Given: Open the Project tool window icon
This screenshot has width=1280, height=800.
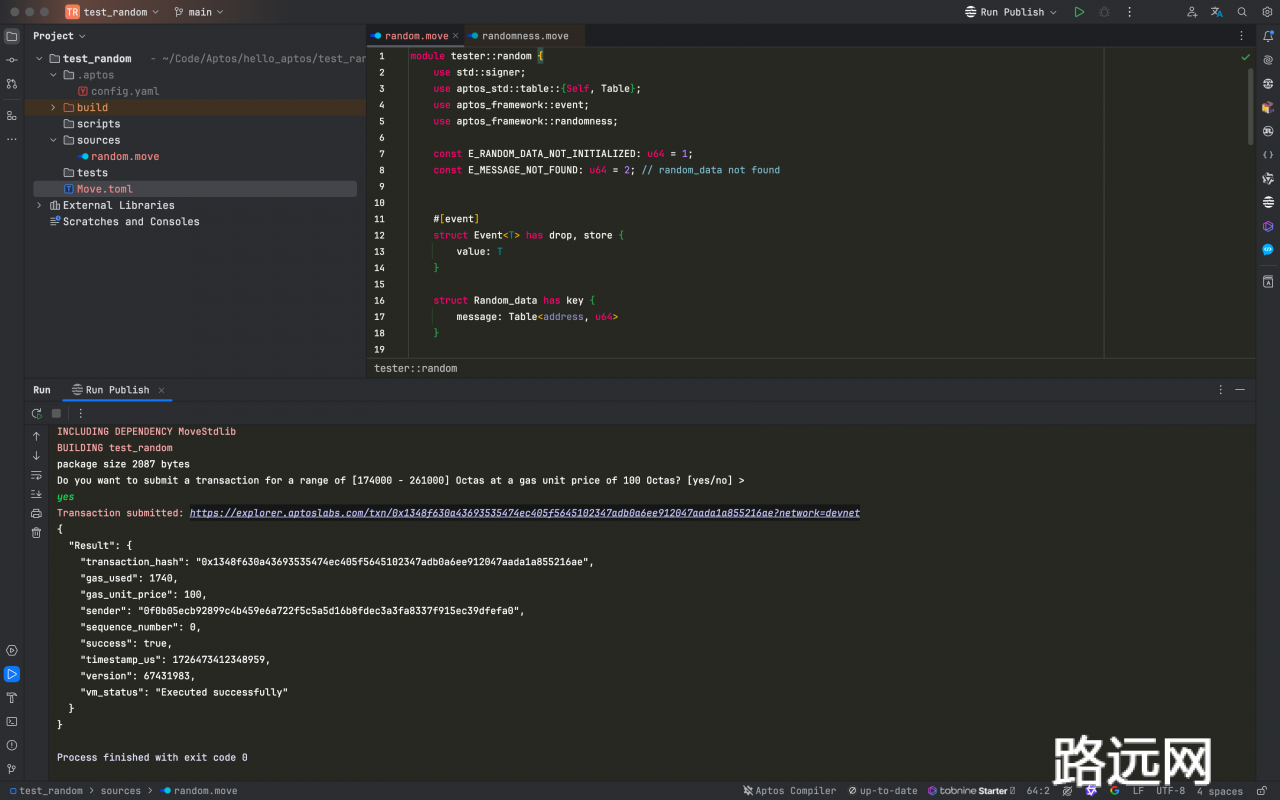Looking at the screenshot, I should point(12,36).
